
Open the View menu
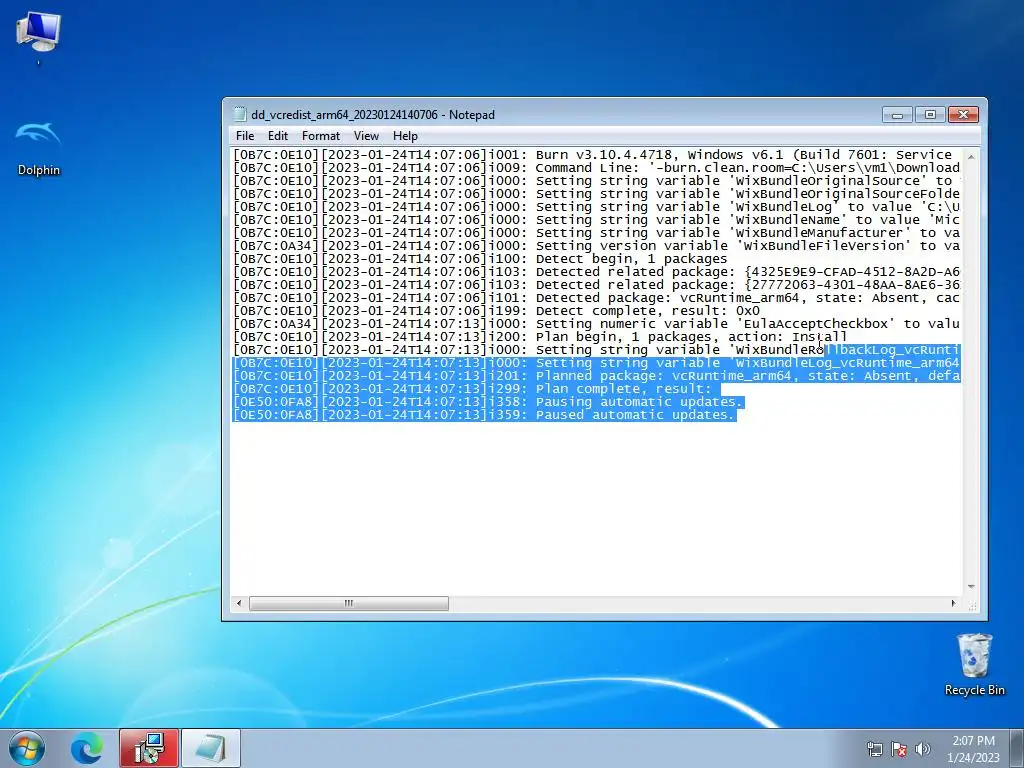click(366, 136)
